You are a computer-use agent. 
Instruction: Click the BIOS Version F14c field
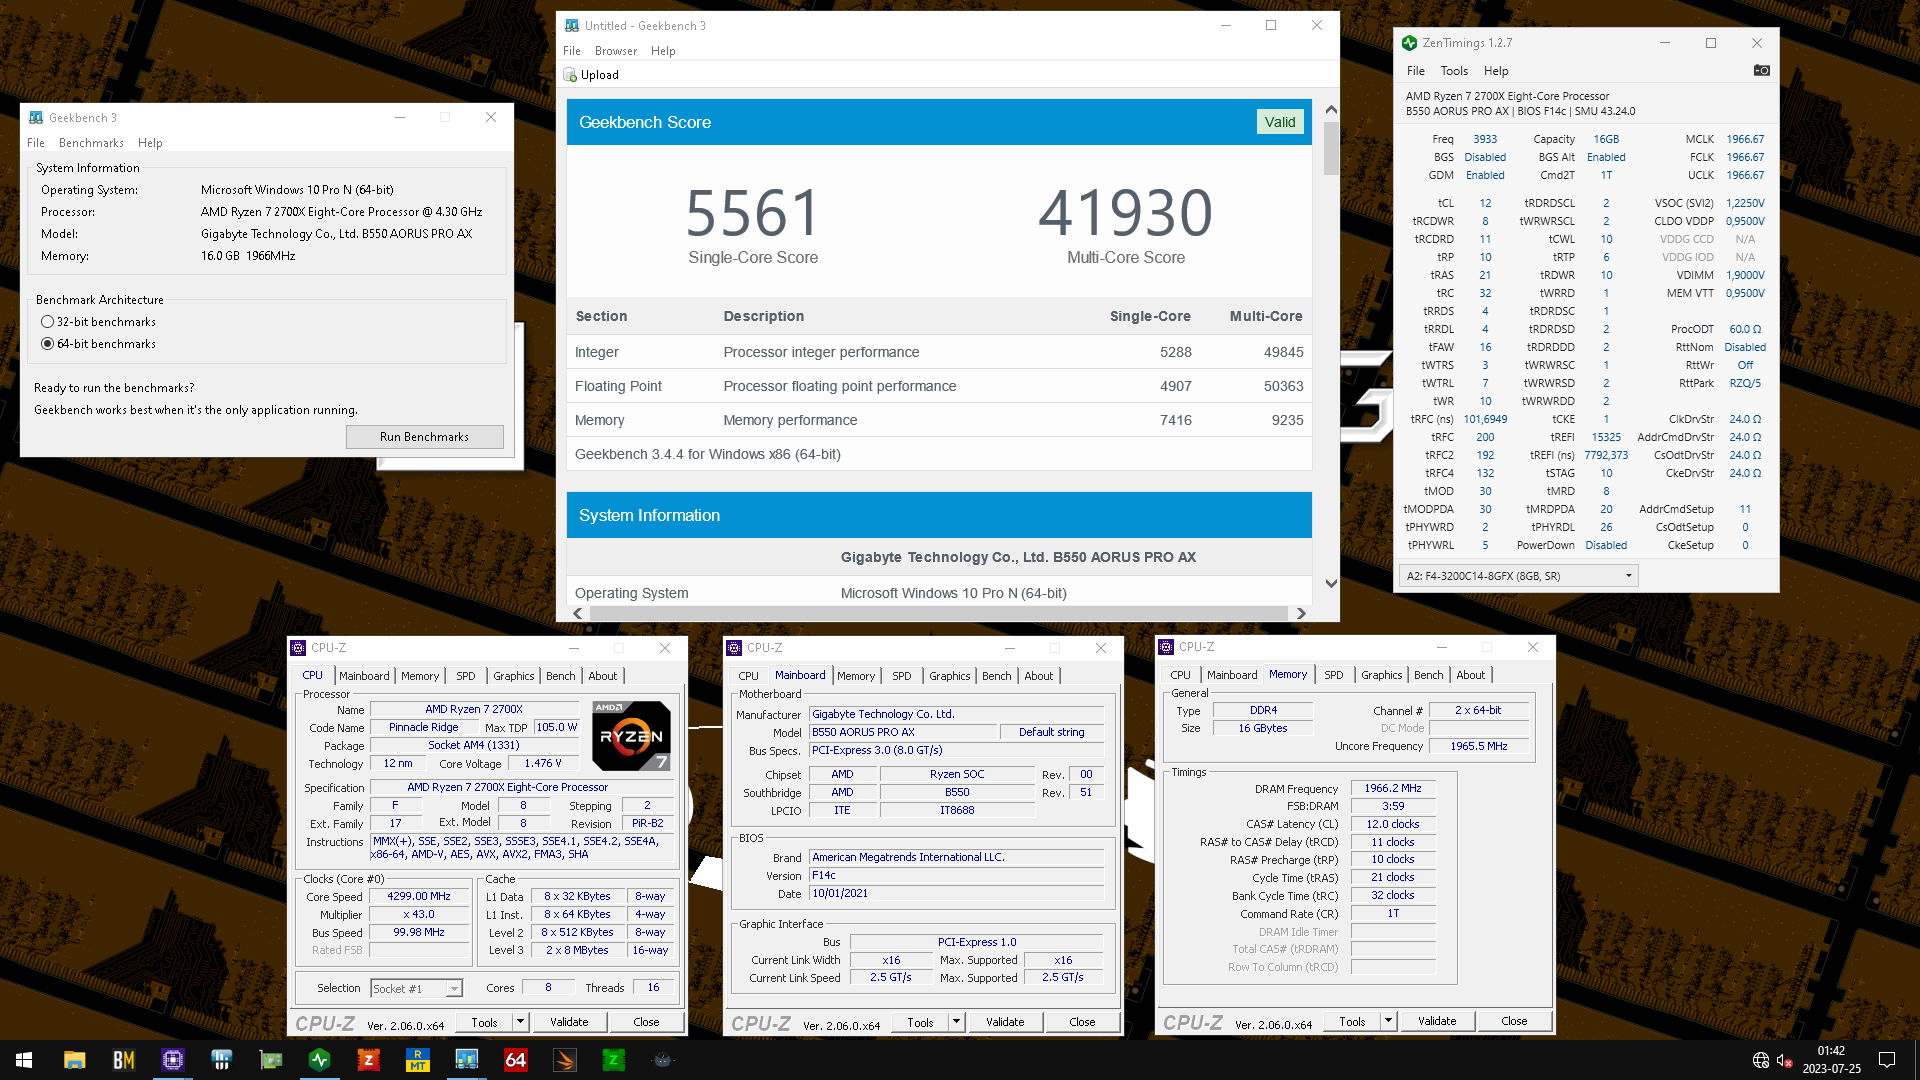pyautogui.click(x=957, y=876)
